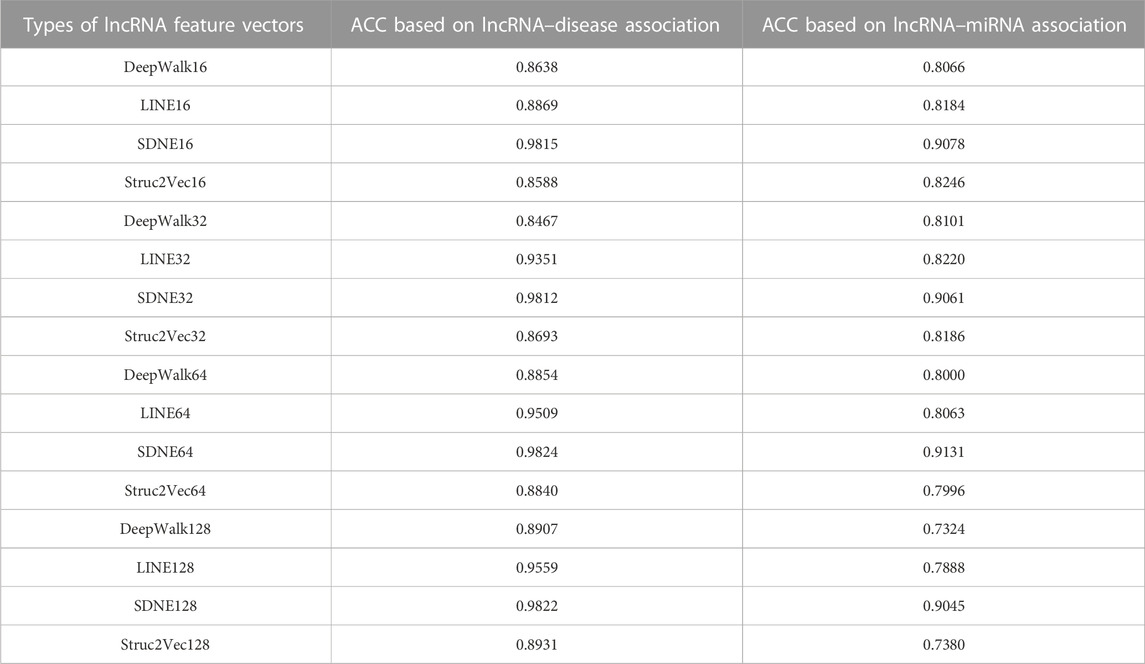Select SDNE64 disease ACC value 0.9824
Image resolution: width=1145 pixels, height=664 pixels.
(x=537, y=452)
